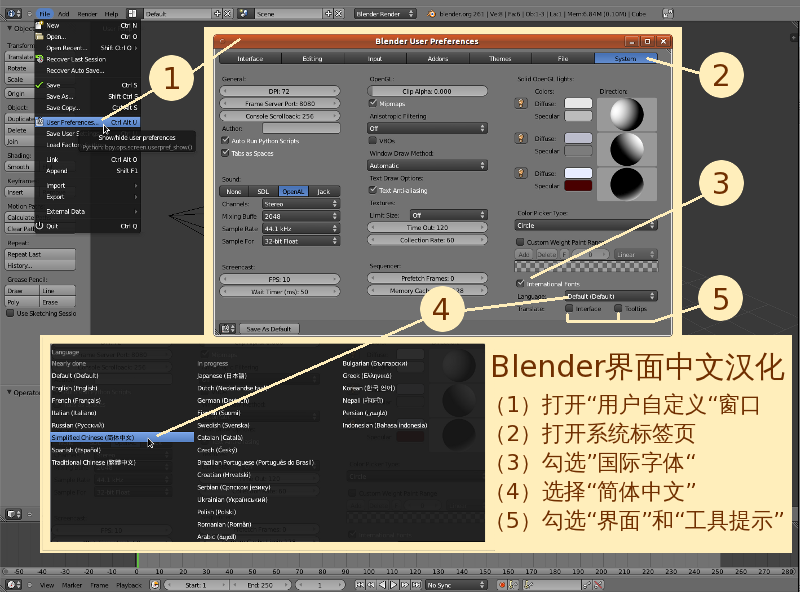Screen dimensions: 800x592
Task: Click the Repeat Last button
Action: point(40,254)
